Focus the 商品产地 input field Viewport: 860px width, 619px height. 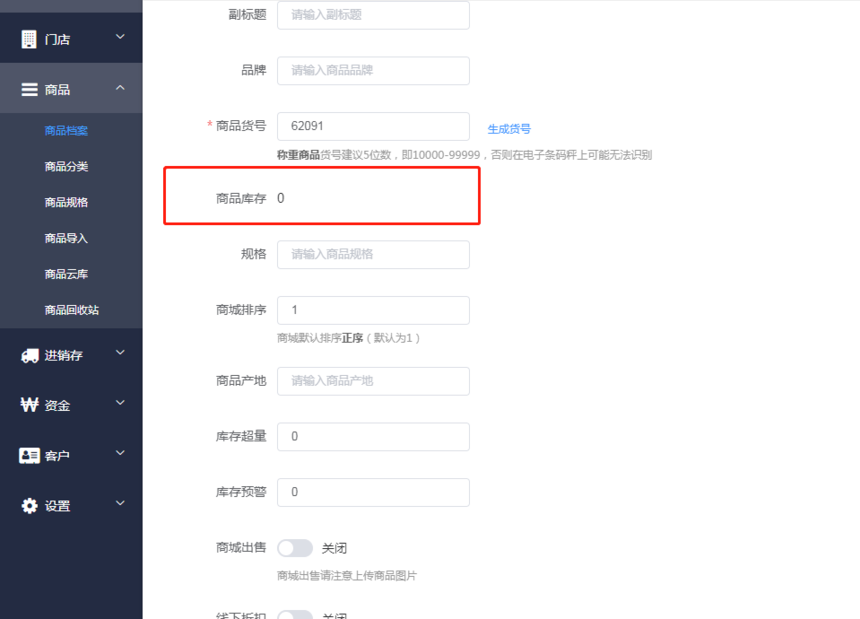pyautogui.click(x=374, y=381)
